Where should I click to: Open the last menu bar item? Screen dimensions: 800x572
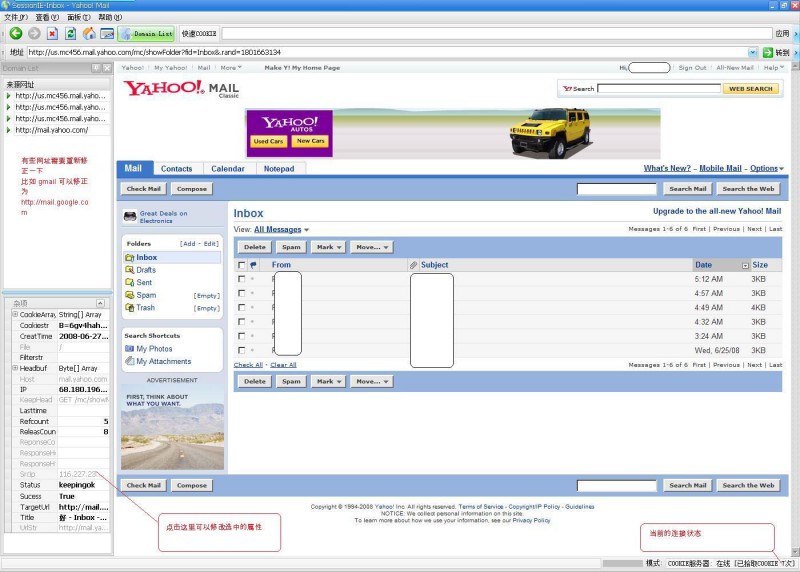[x=110, y=17]
